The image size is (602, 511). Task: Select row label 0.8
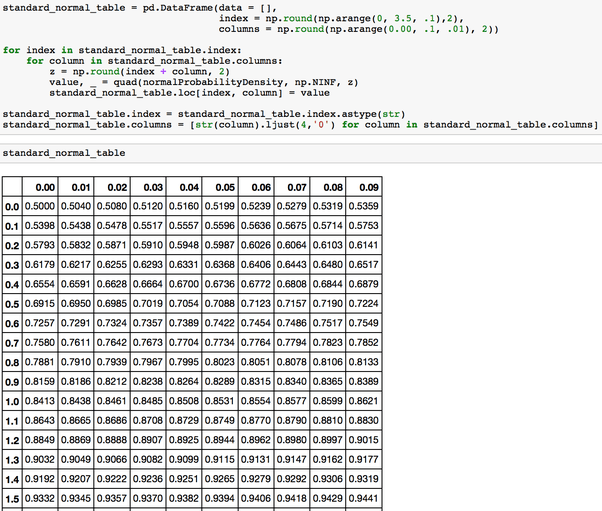[x=12, y=362]
